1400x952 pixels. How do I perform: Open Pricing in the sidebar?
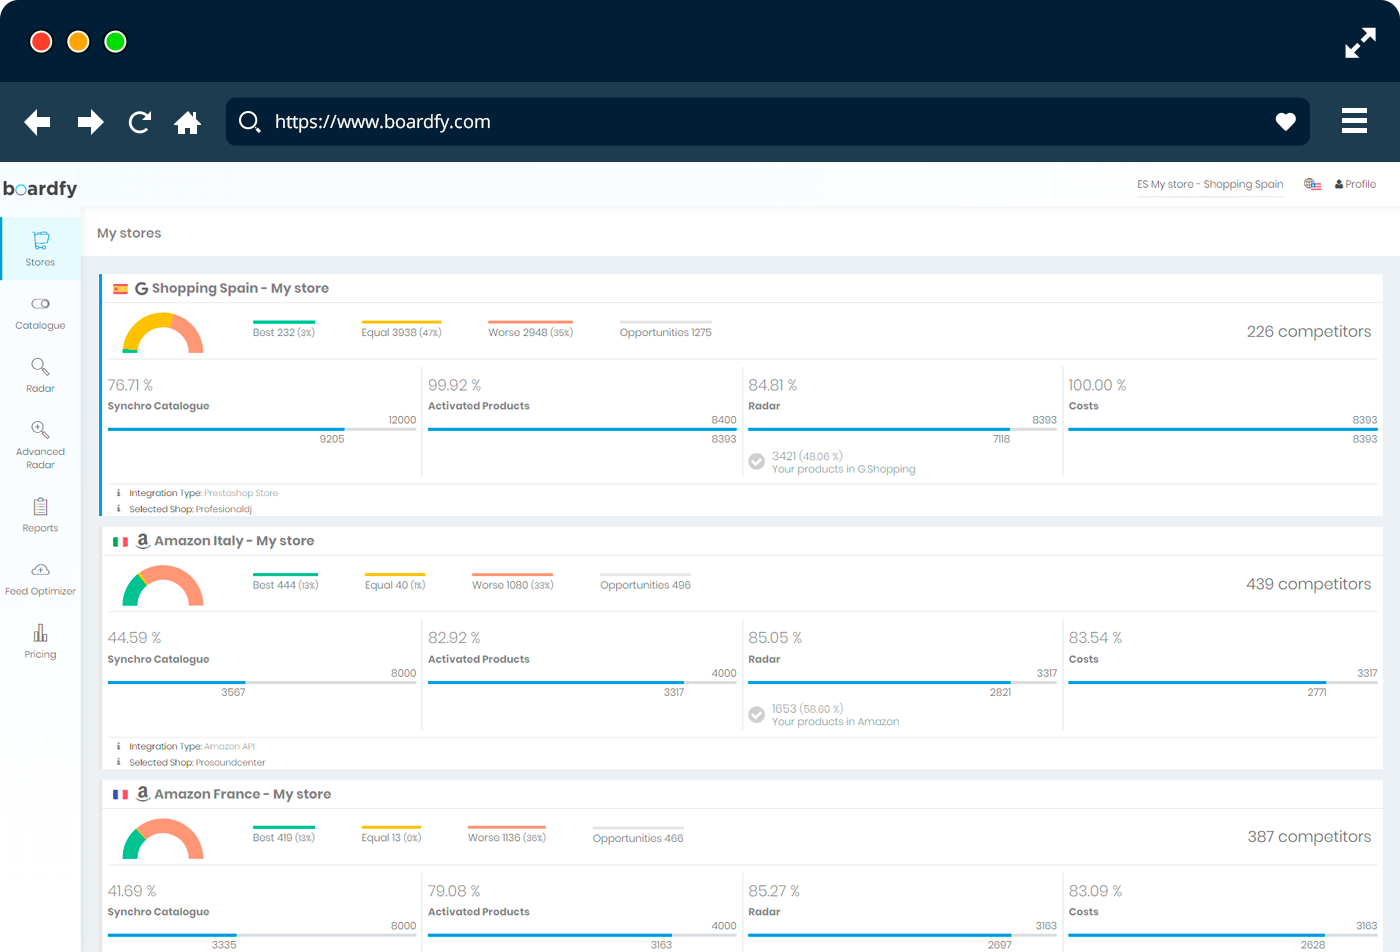(x=40, y=642)
